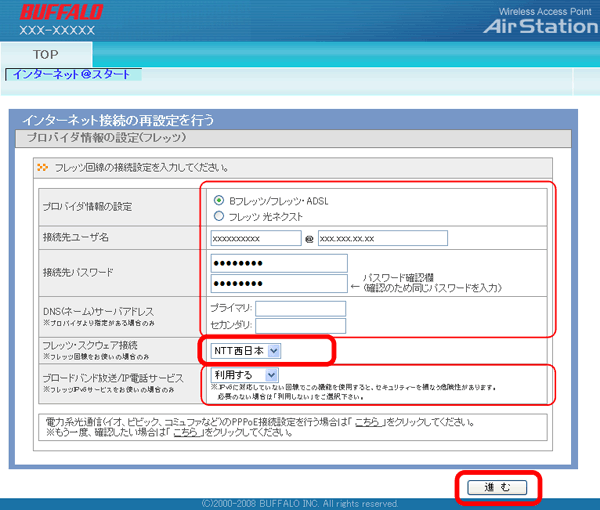Screen dimensions: 600x510
Task: Click the フレッツ・スクウェア接続 label
Action: click(x=90, y=345)
